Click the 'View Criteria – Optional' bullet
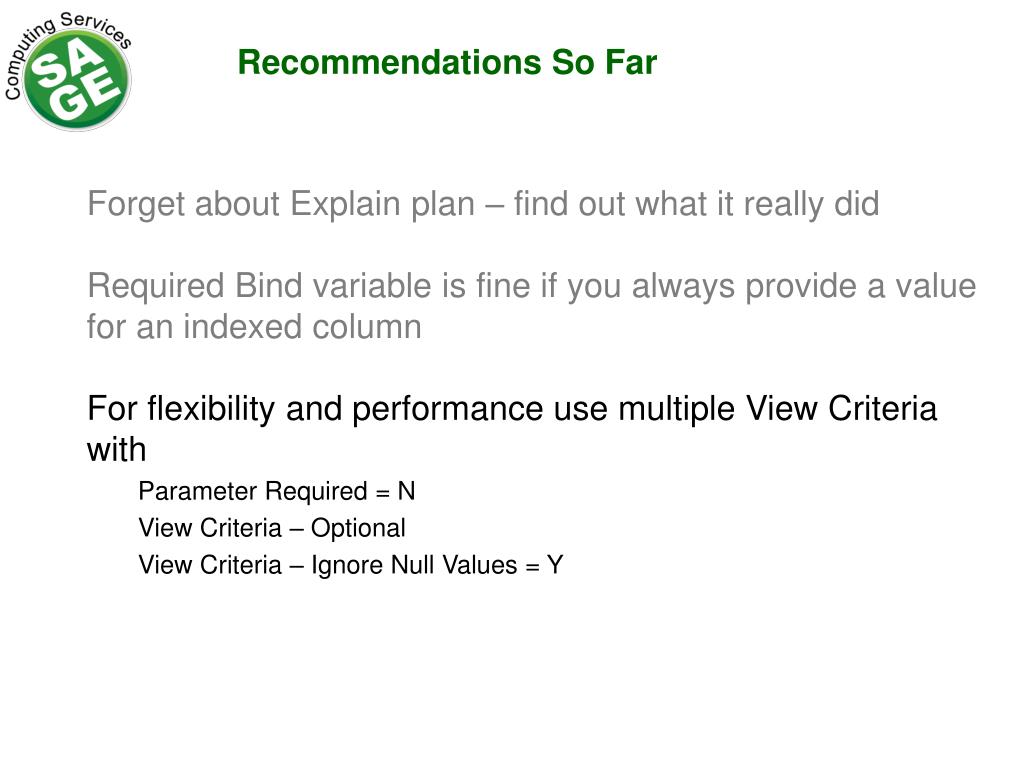The width and height of the screenshot is (1024, 768). (272, 528)
